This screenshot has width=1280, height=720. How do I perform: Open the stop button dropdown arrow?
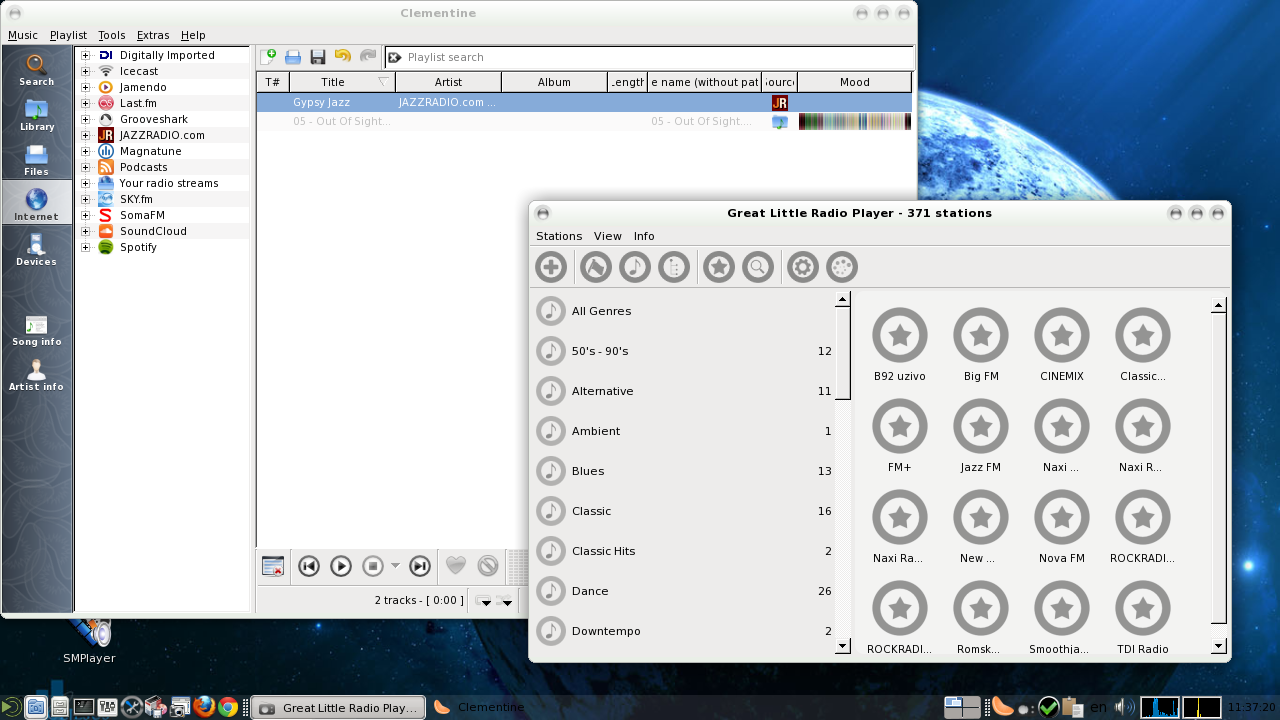click(x=395, y=566)
